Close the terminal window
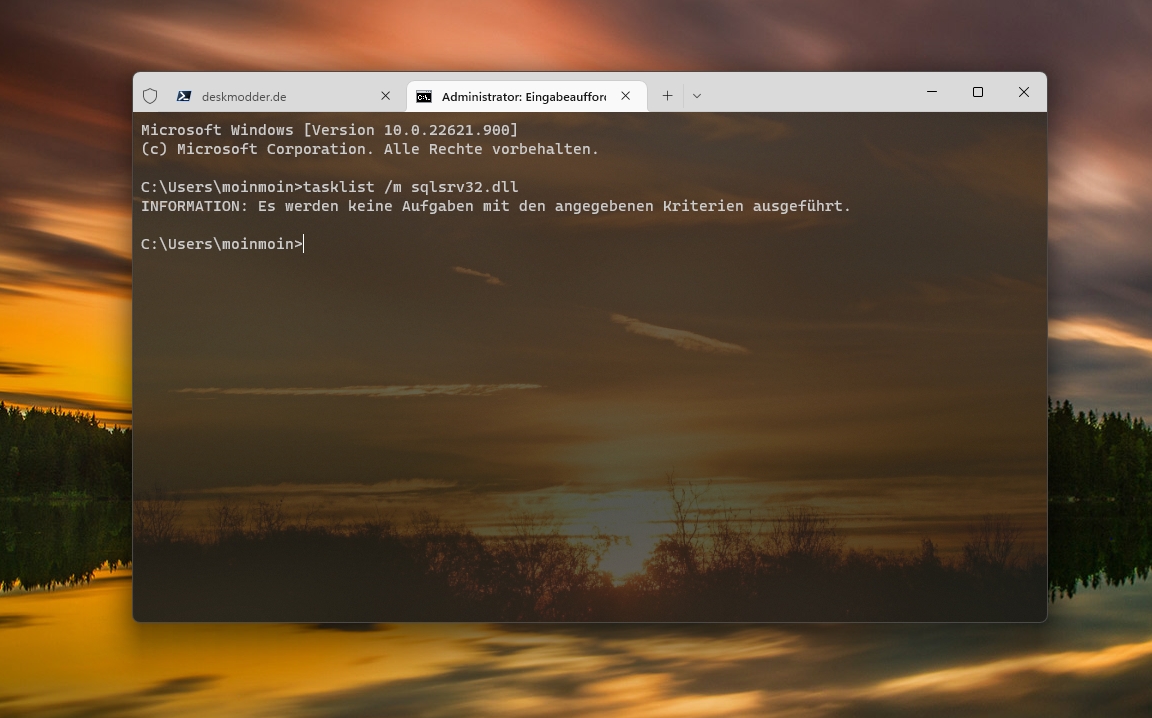The image size is (1152, 718). point(1023,92)
